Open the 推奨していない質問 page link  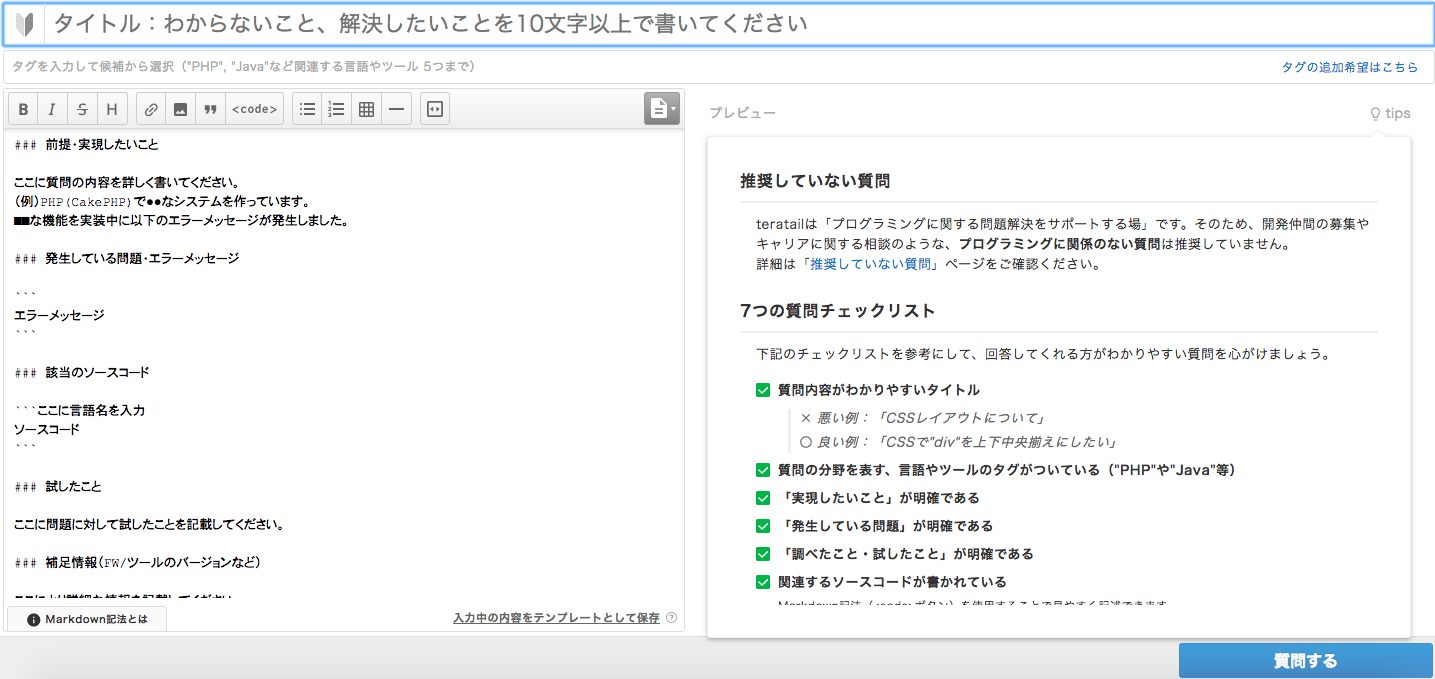(x=869, y=265)
